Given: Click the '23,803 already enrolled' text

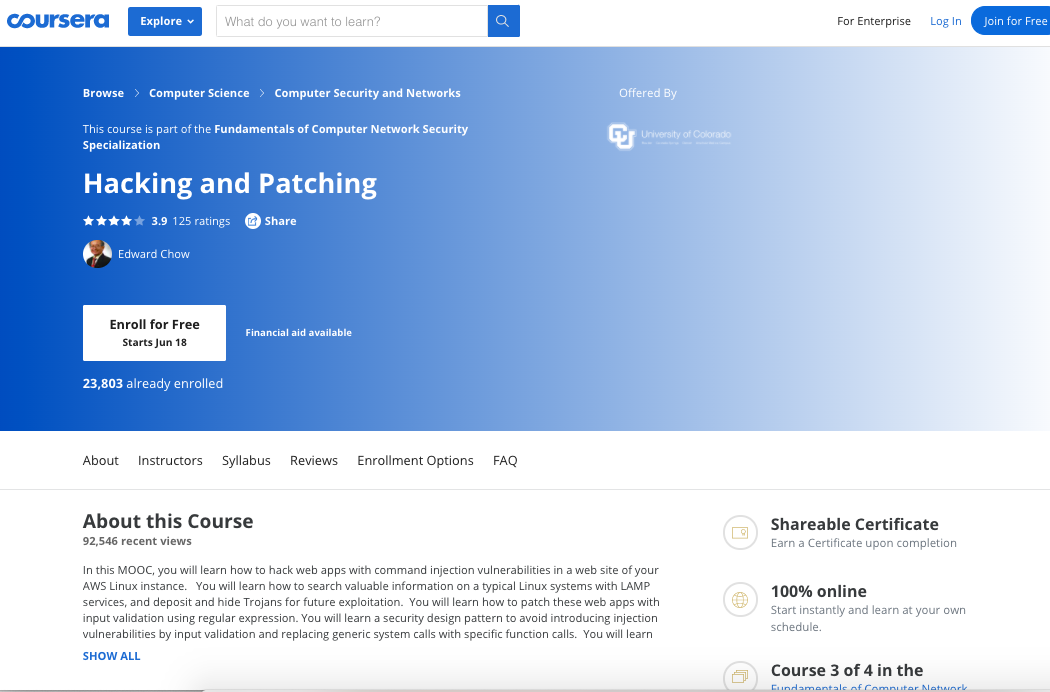Looking at the screenshot, I should point(153,384).
